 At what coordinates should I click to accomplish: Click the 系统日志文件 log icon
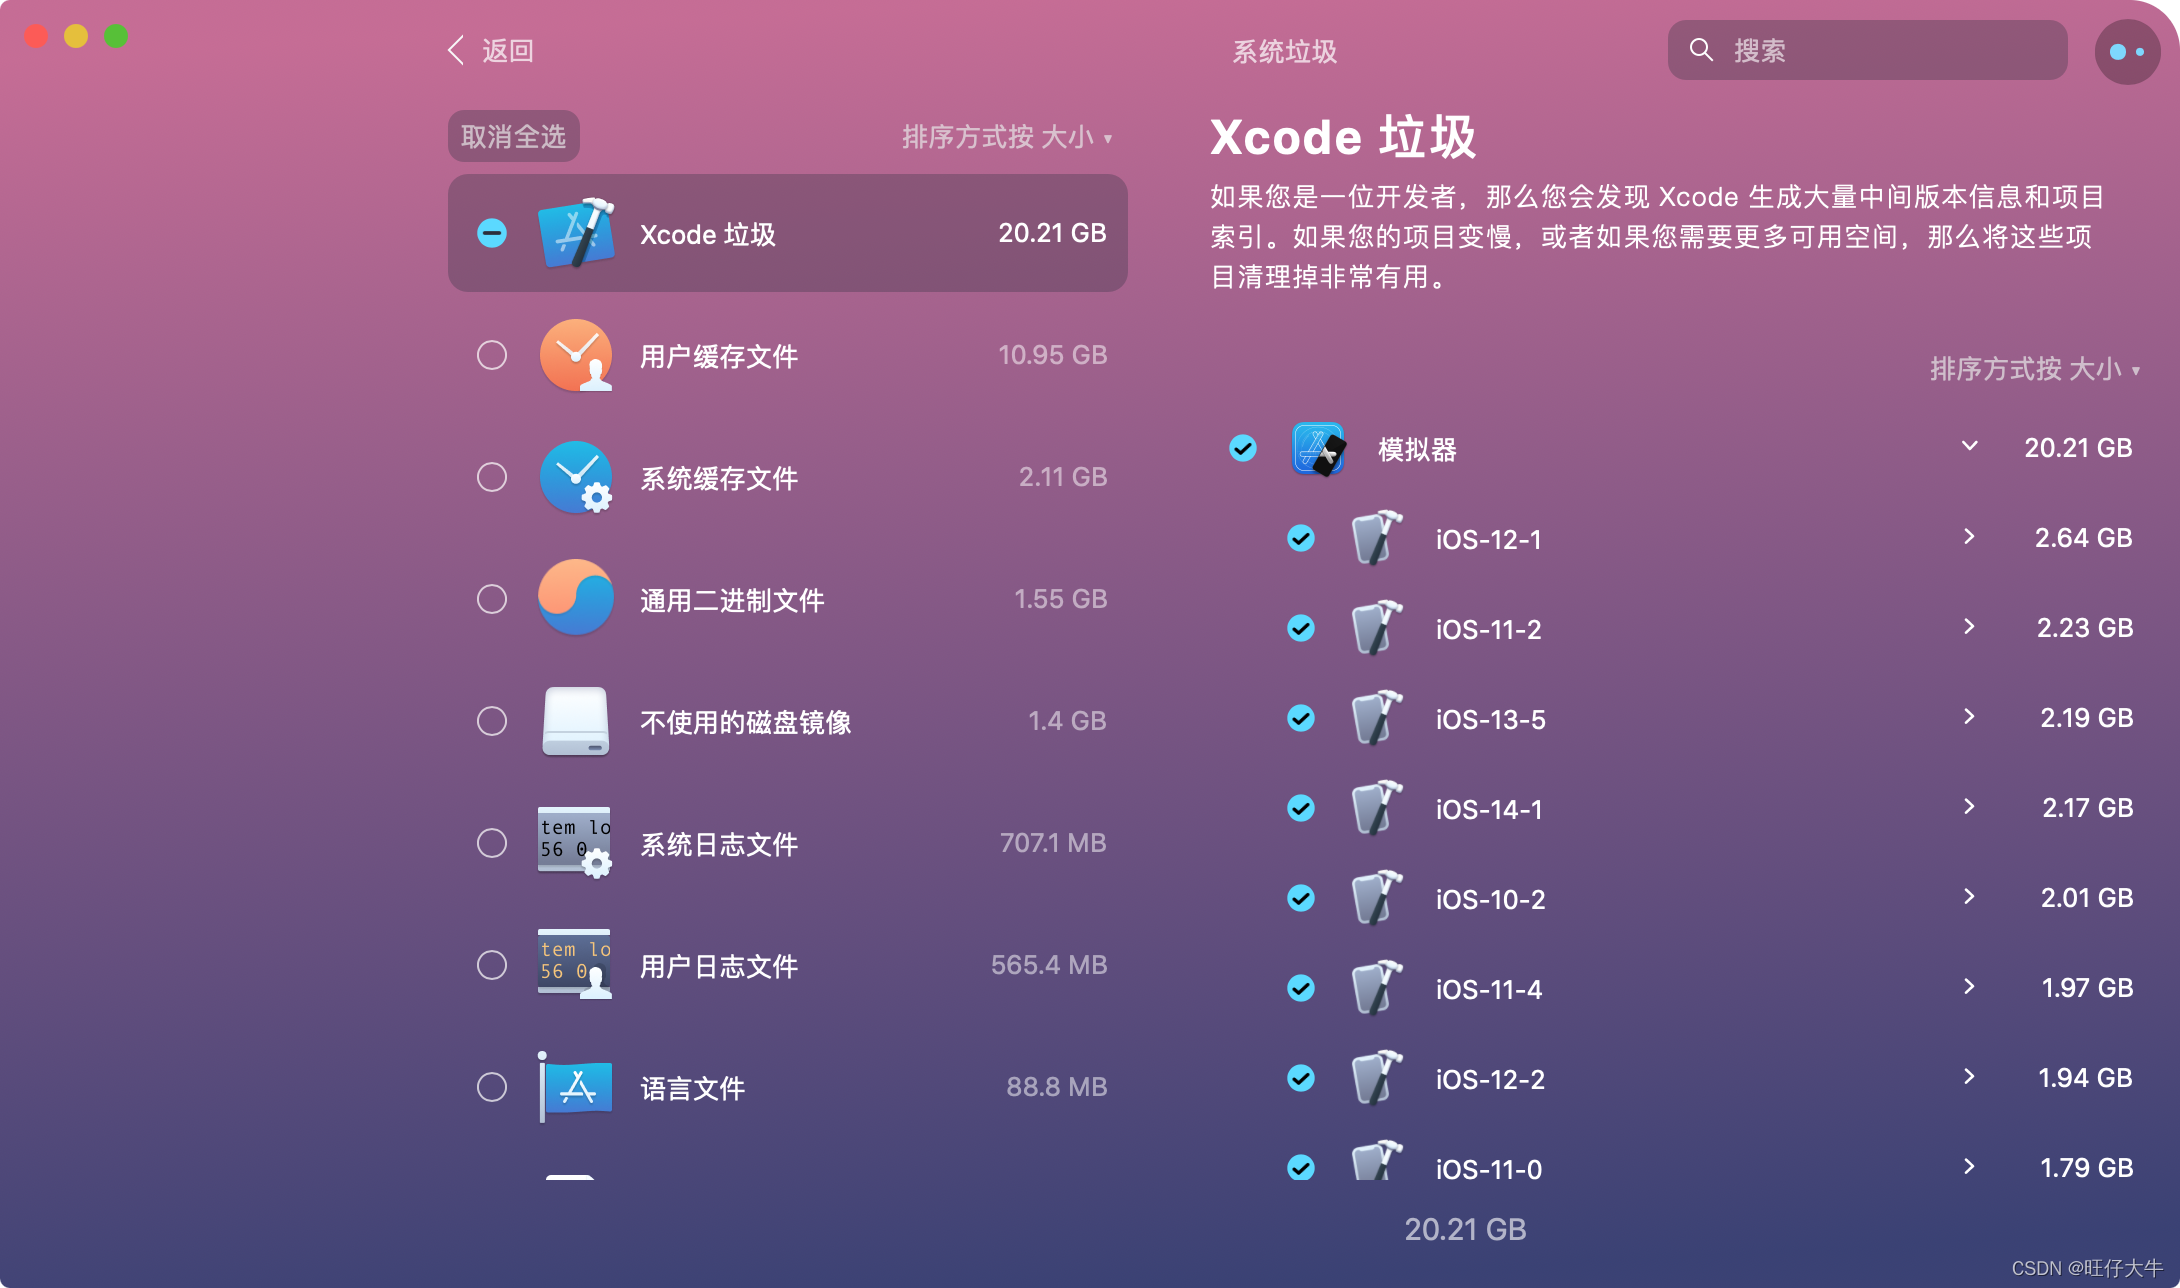pyautogui.click(x=575, y=842)
